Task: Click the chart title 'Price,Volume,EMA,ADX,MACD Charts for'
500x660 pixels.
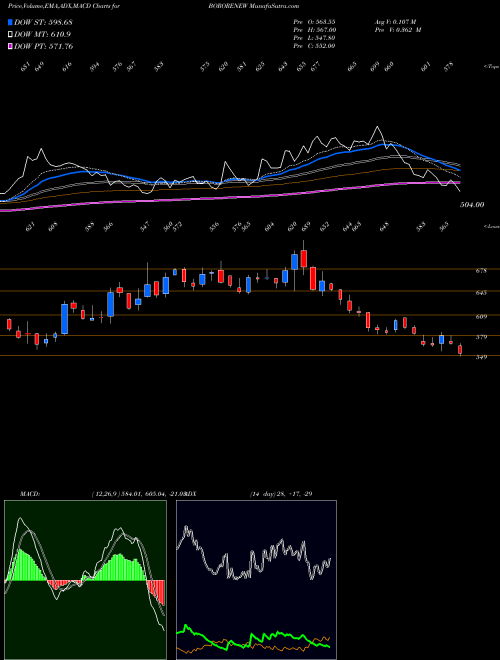Action: click(64, 6)
